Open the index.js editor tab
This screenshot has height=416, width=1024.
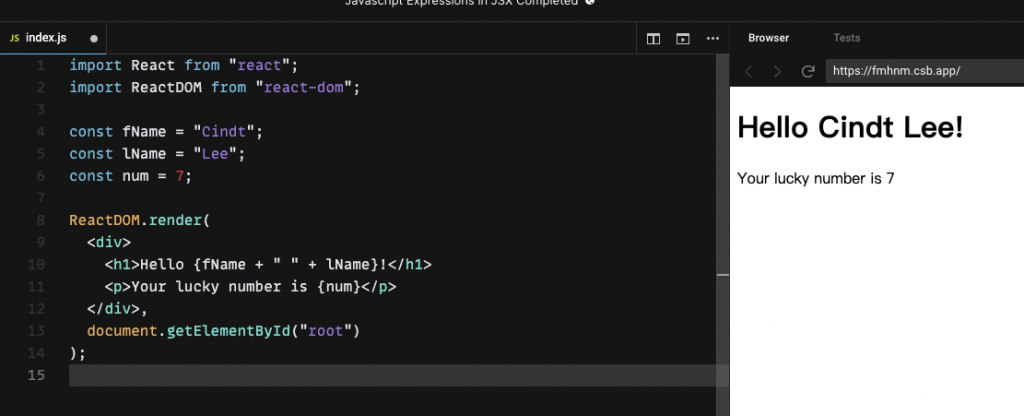click(53, 38)
